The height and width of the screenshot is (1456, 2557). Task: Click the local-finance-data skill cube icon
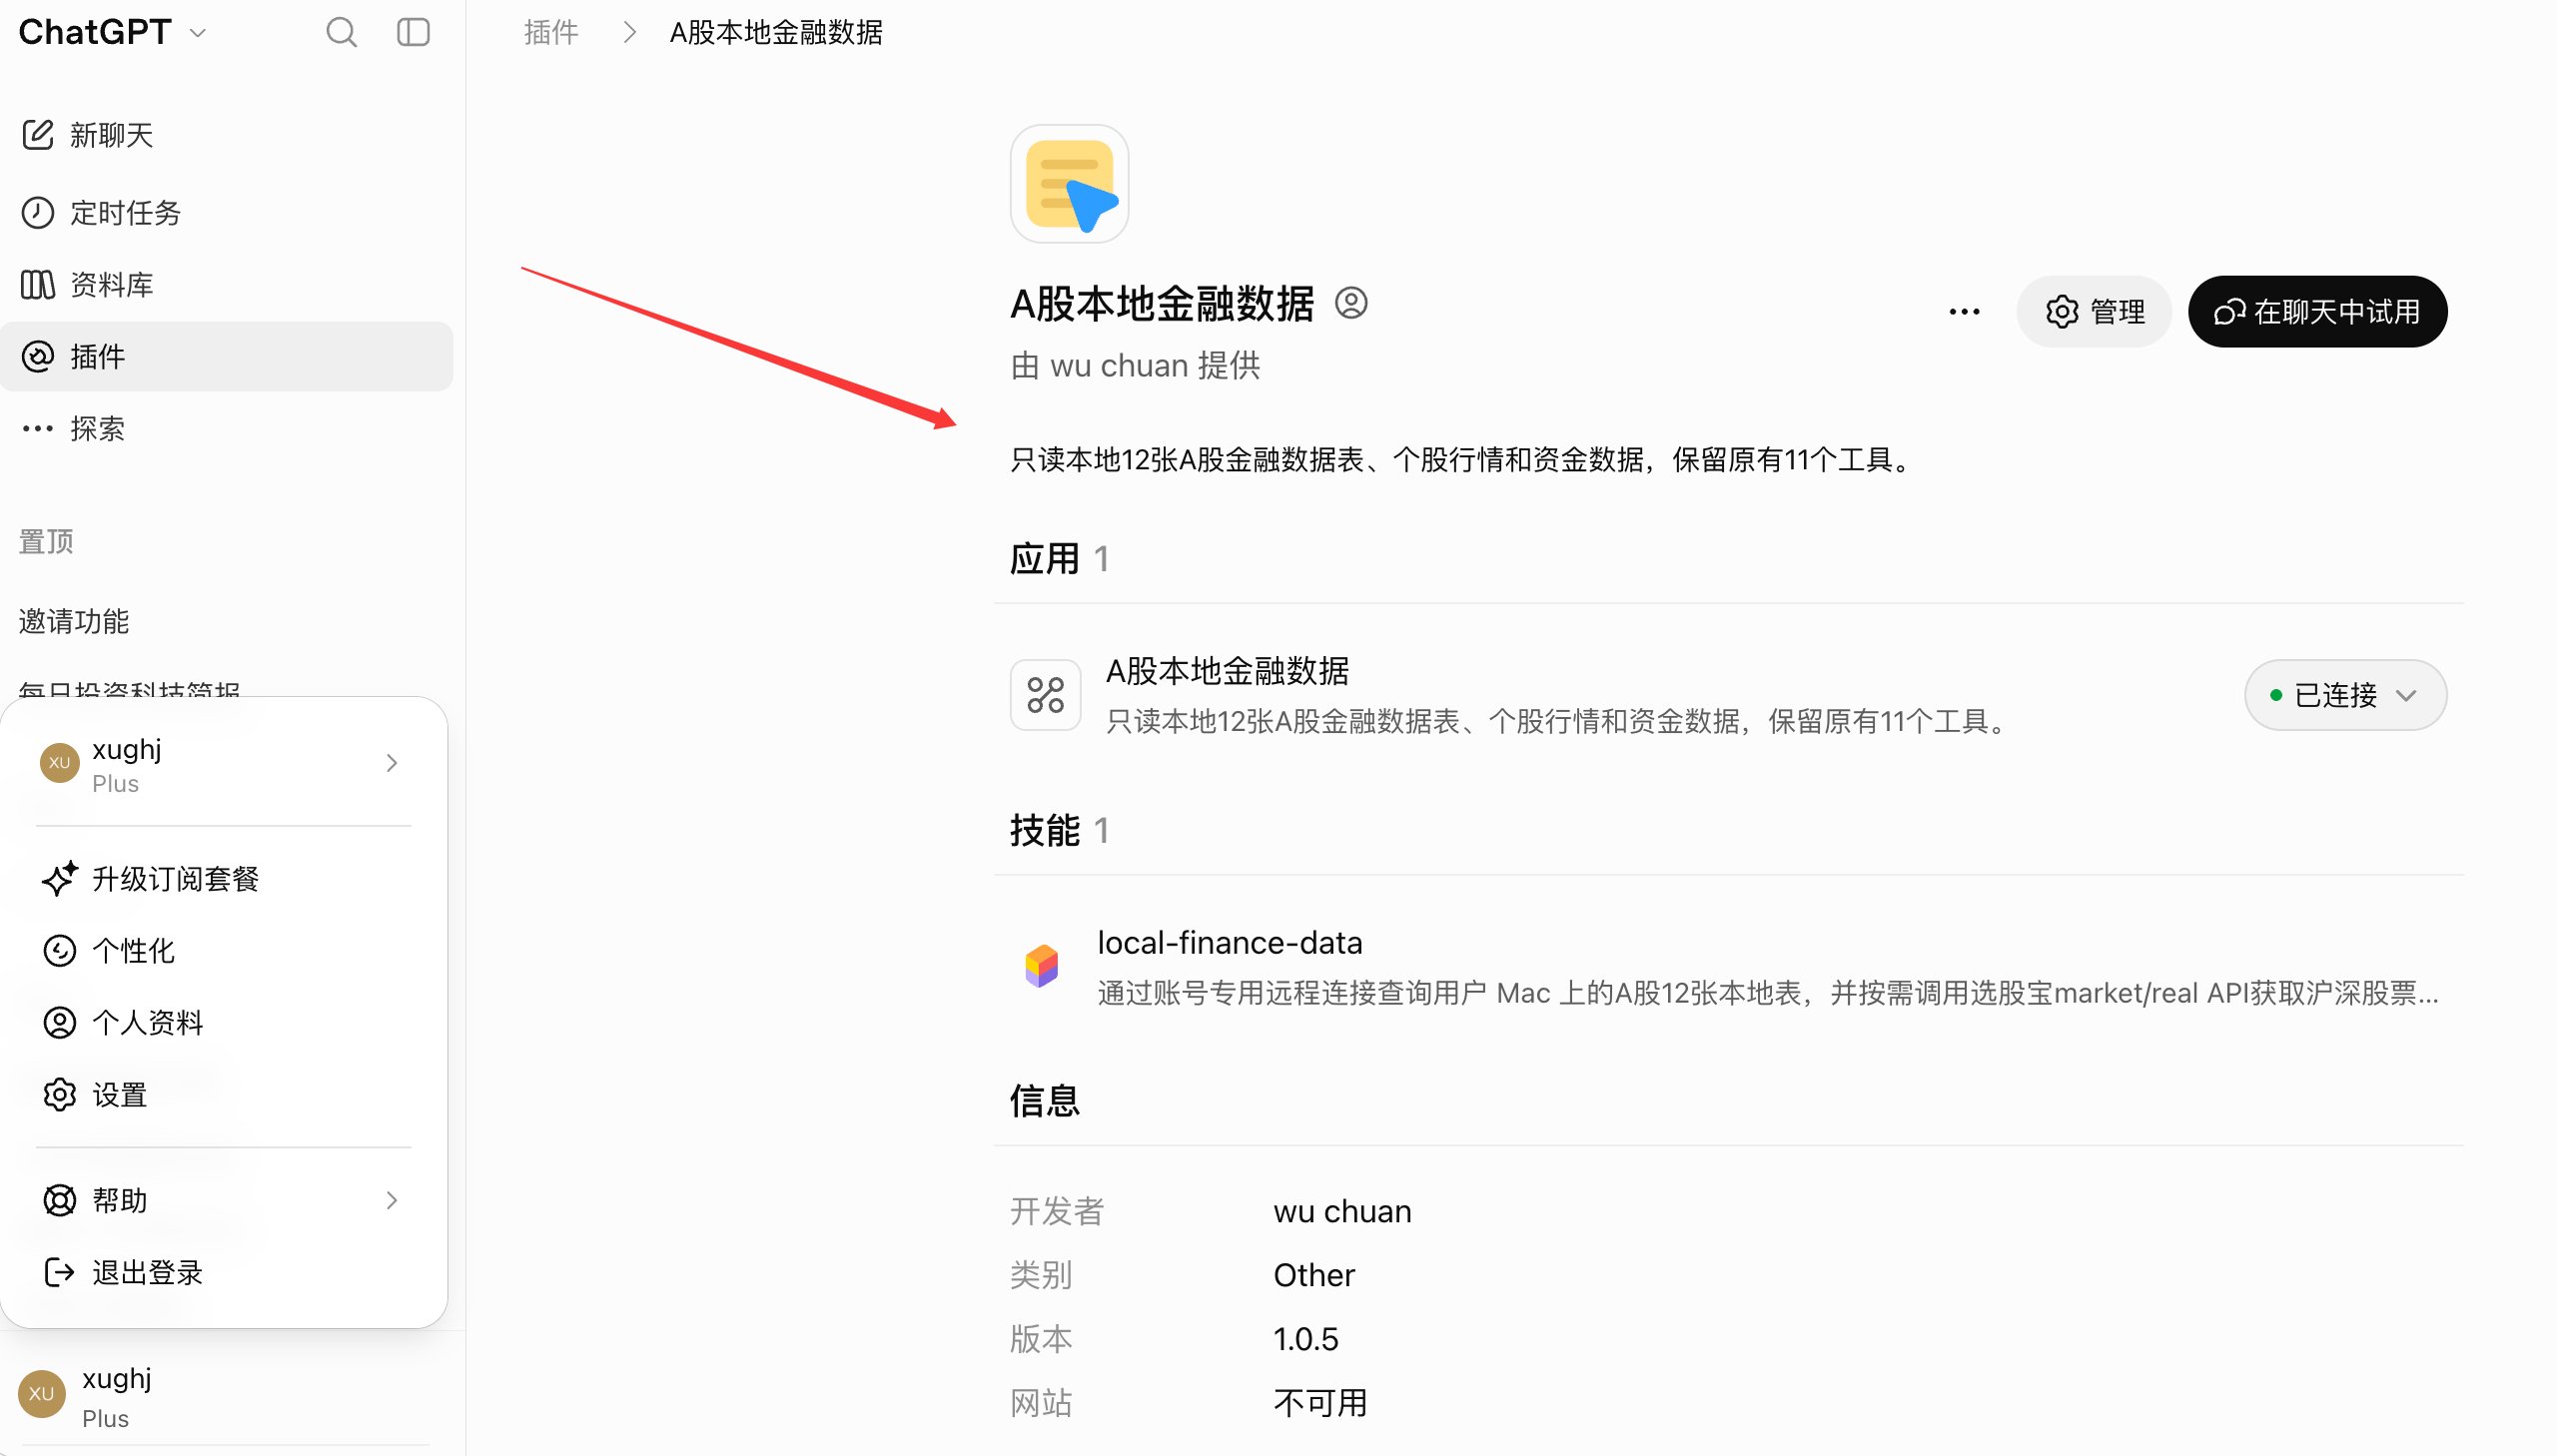click(x=1041, y=967)
